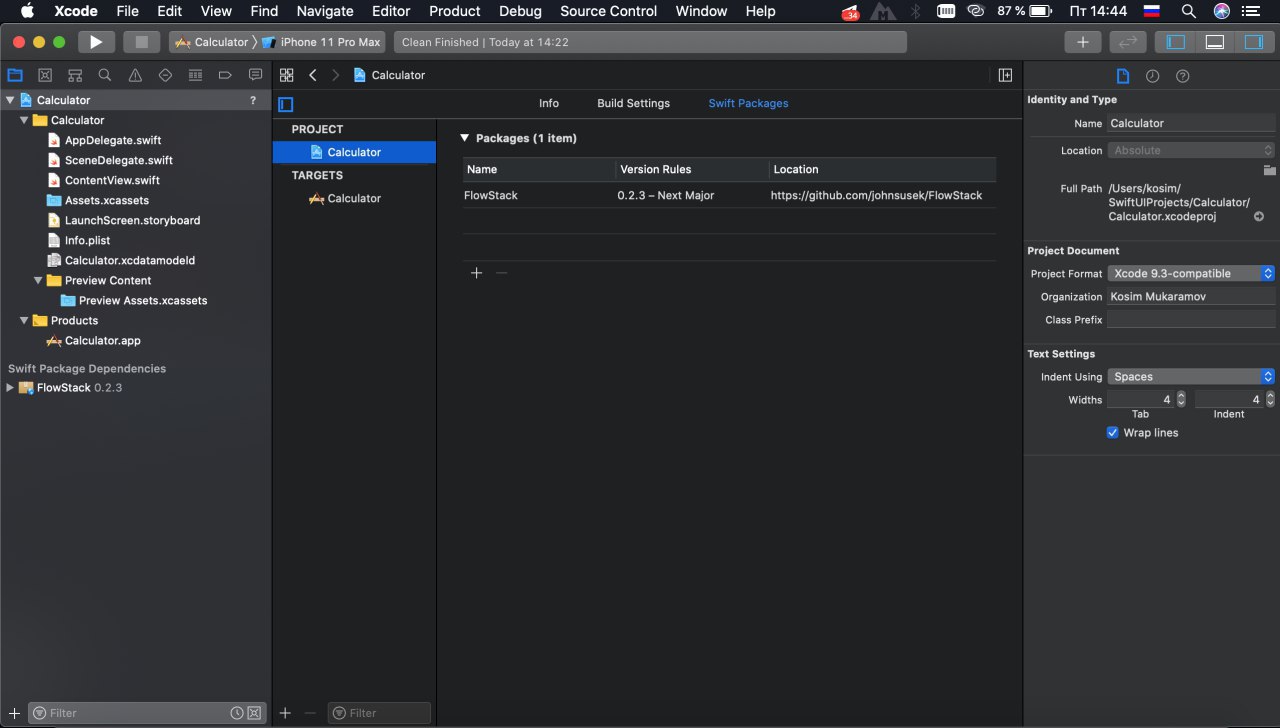This screenshot has height=728, width=1280.
Task: Select the Calculator scheme
Action: 212,42
